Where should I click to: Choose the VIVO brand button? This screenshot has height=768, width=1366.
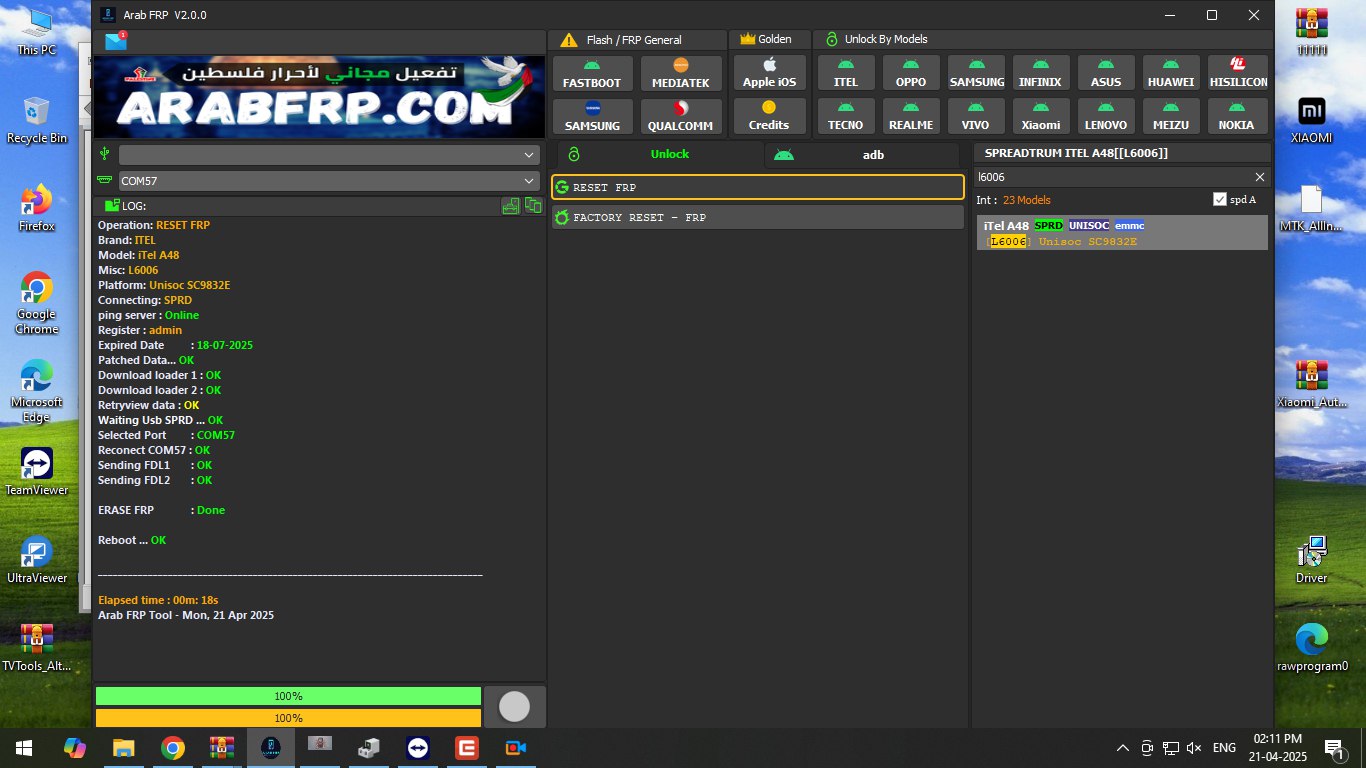(976, 116)
